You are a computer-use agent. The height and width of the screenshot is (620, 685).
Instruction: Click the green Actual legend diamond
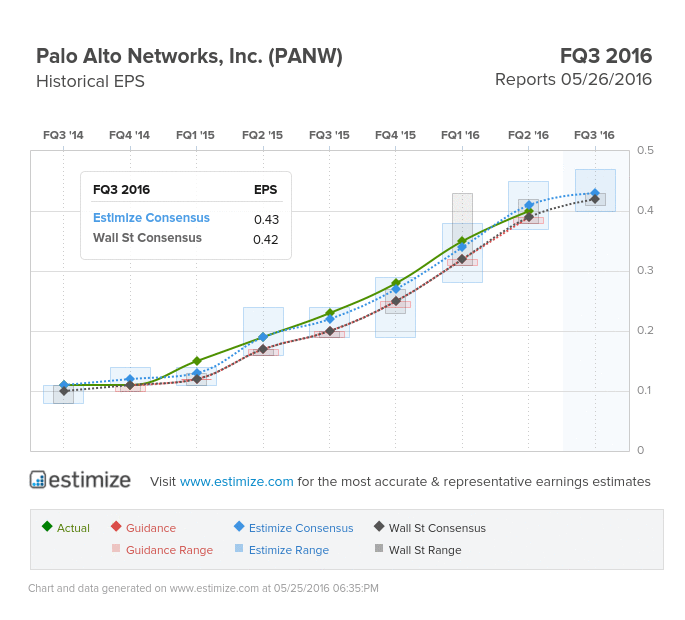[x=47, y=526]
